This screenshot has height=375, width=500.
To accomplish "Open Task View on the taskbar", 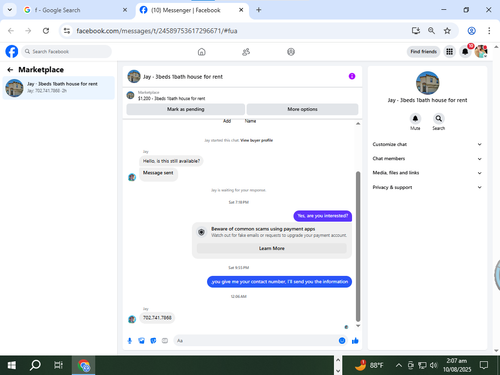I will pos(58,365).
